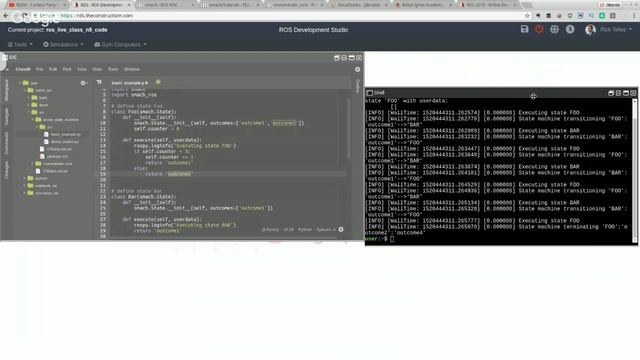Select the basic_example.py editor tab

tap(130, 83)
